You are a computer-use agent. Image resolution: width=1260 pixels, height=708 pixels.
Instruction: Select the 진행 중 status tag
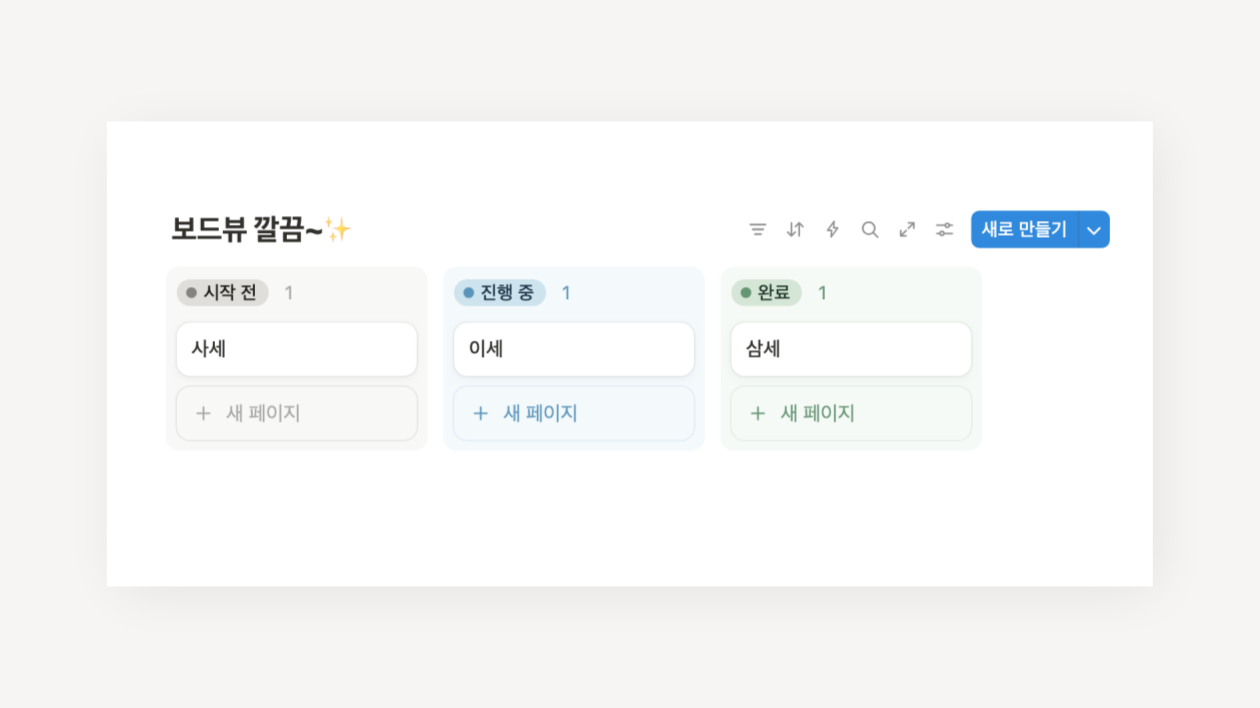tap(500, 293)
